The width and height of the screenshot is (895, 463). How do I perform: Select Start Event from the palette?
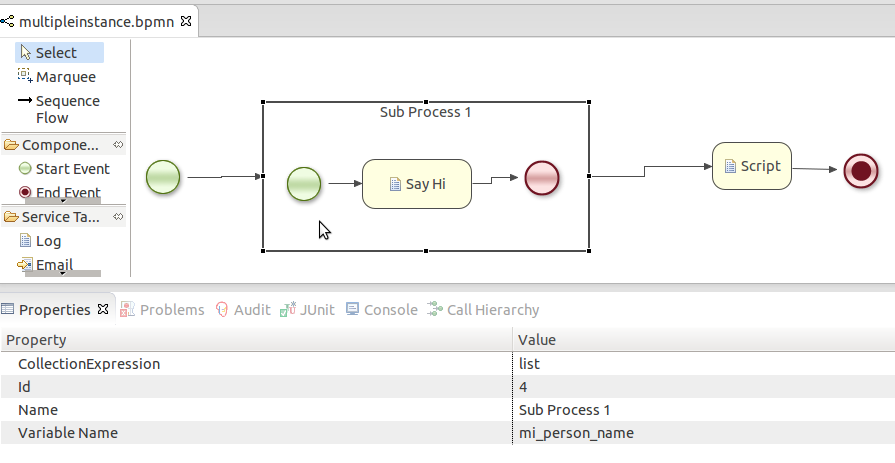coord(72,169)
